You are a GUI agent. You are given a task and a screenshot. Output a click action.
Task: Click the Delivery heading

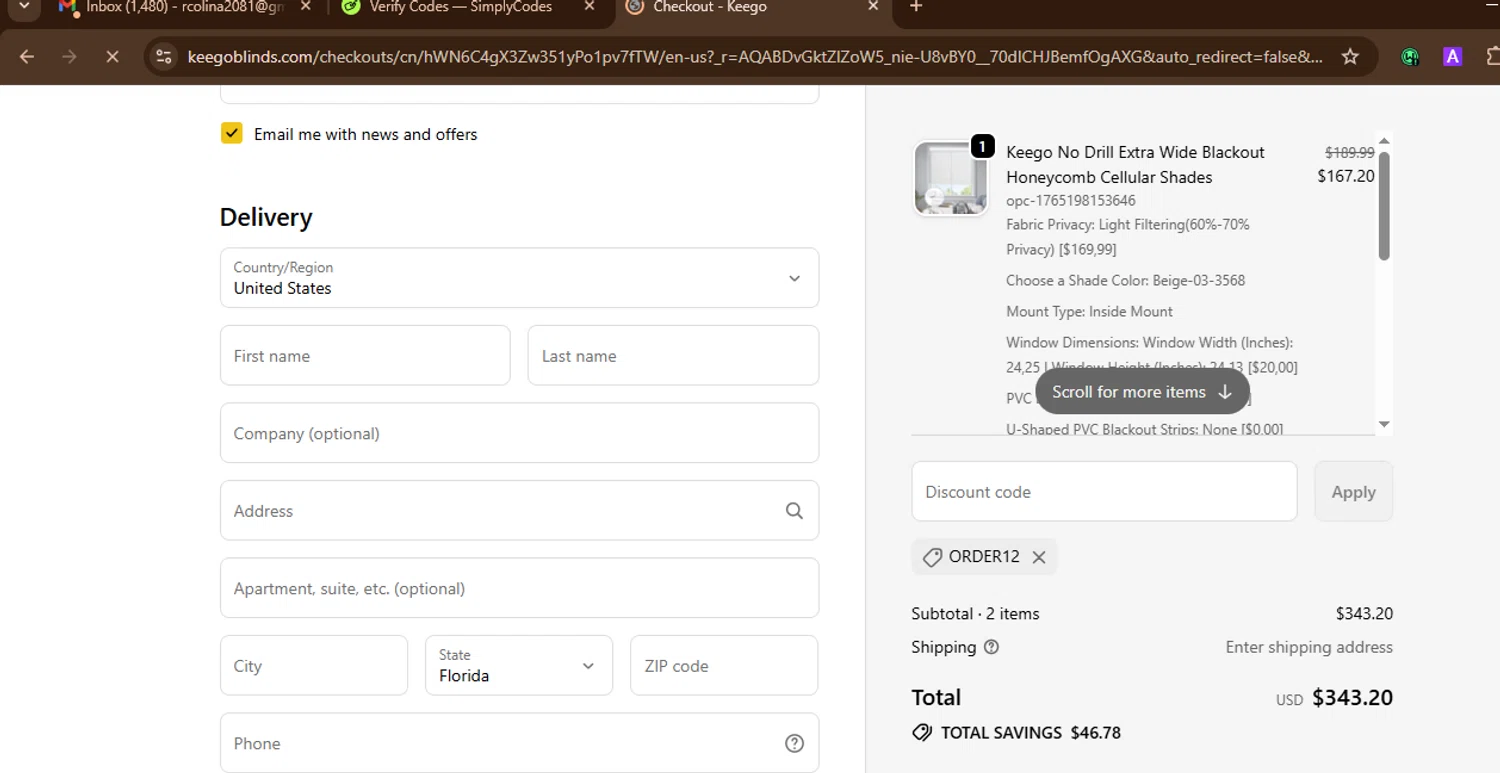click(x=266, y=217)
